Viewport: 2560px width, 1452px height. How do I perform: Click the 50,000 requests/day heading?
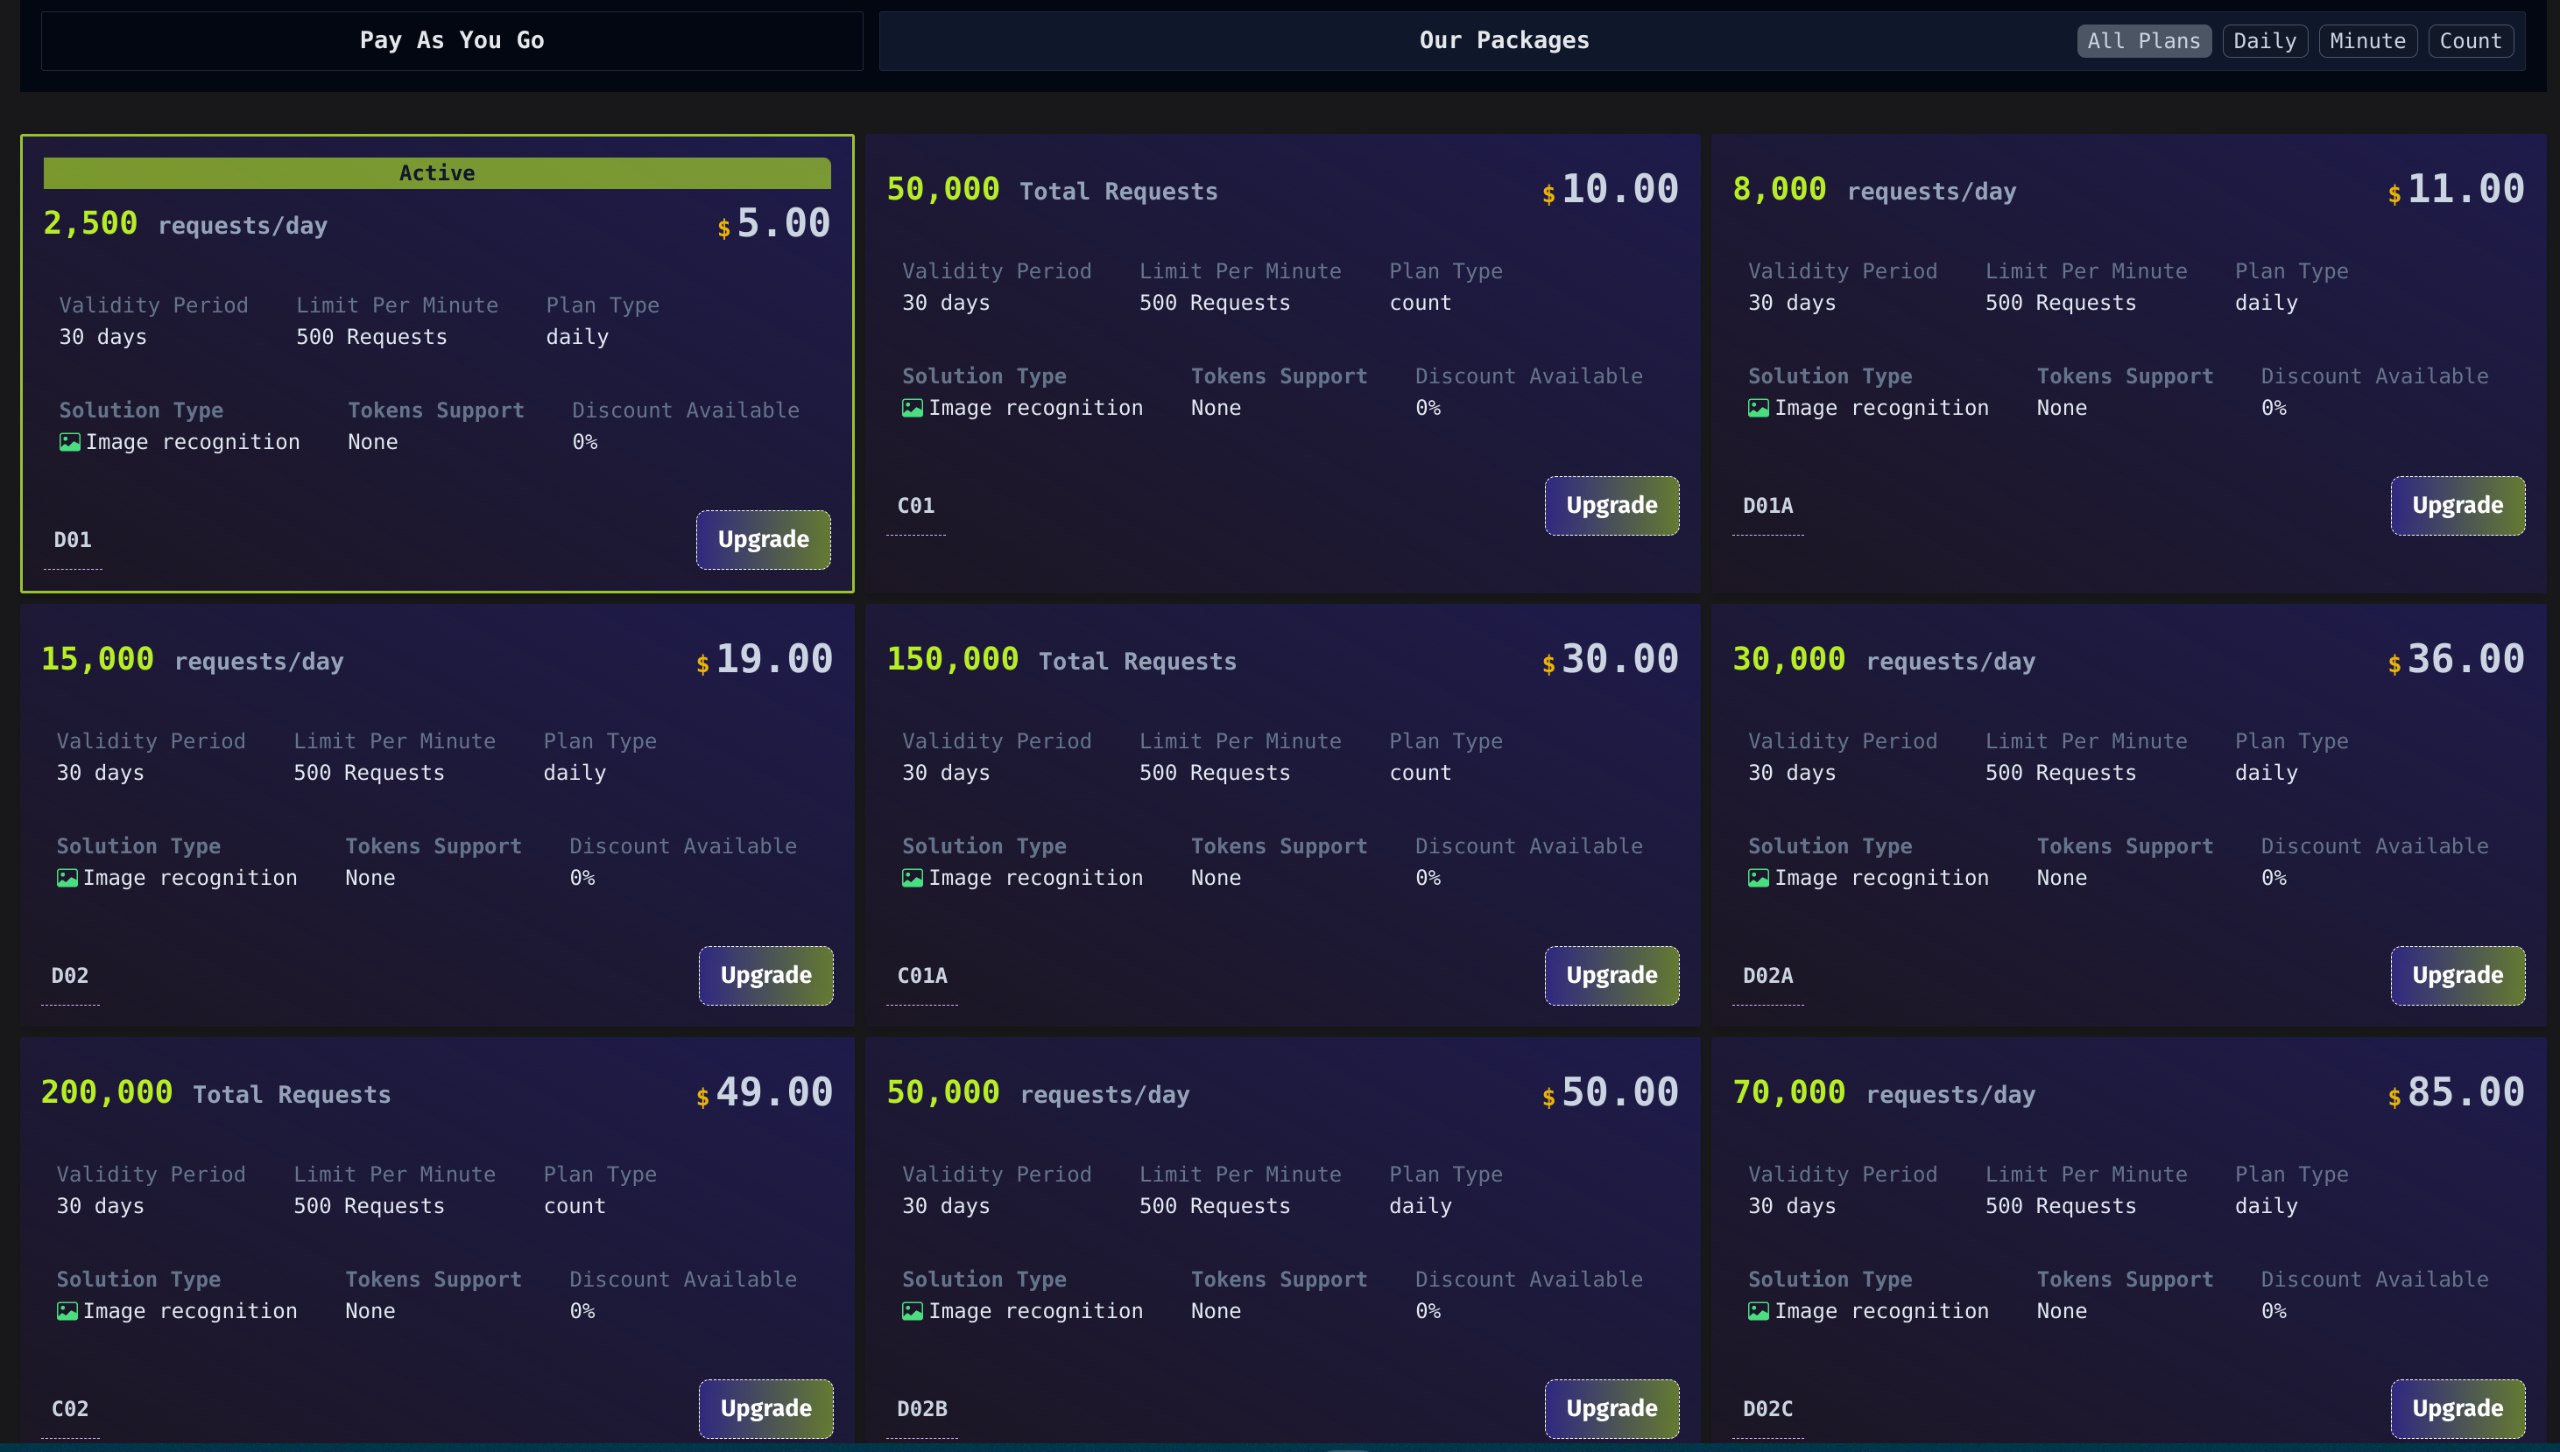(x=1038, y=1093)
